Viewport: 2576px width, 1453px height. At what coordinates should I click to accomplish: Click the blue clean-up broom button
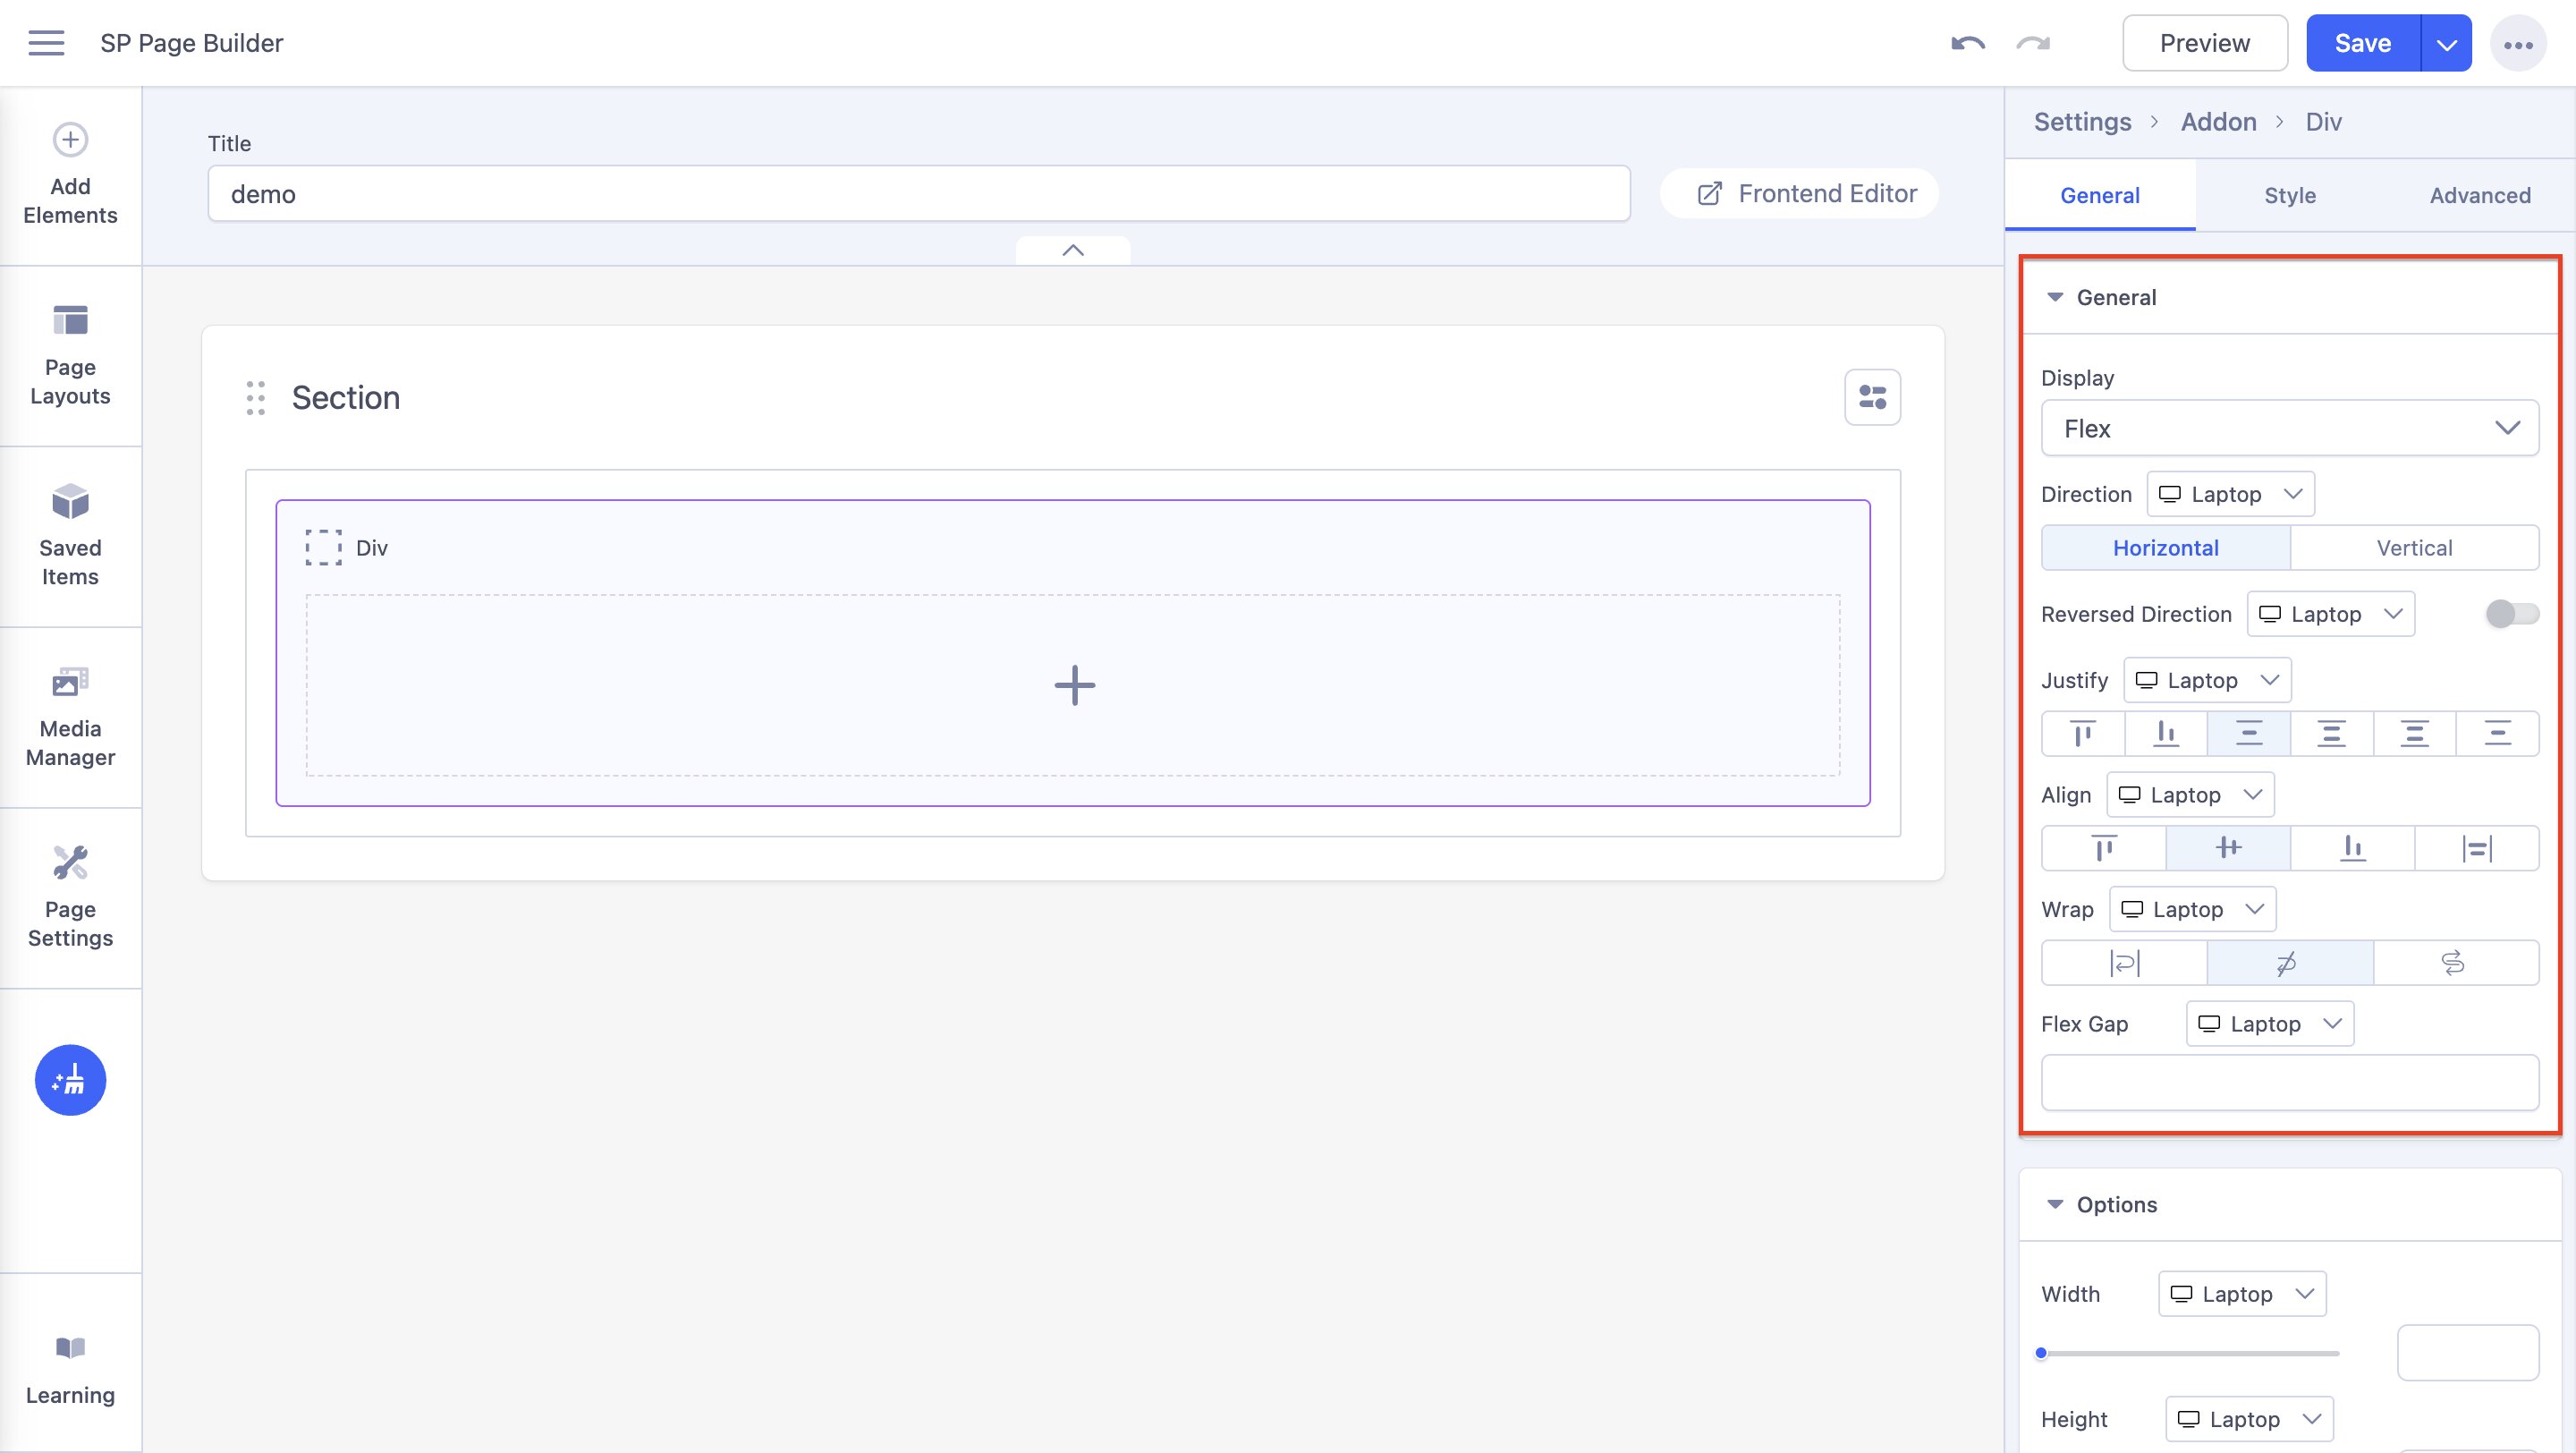pyautogui.click(x=70, y=1080)
